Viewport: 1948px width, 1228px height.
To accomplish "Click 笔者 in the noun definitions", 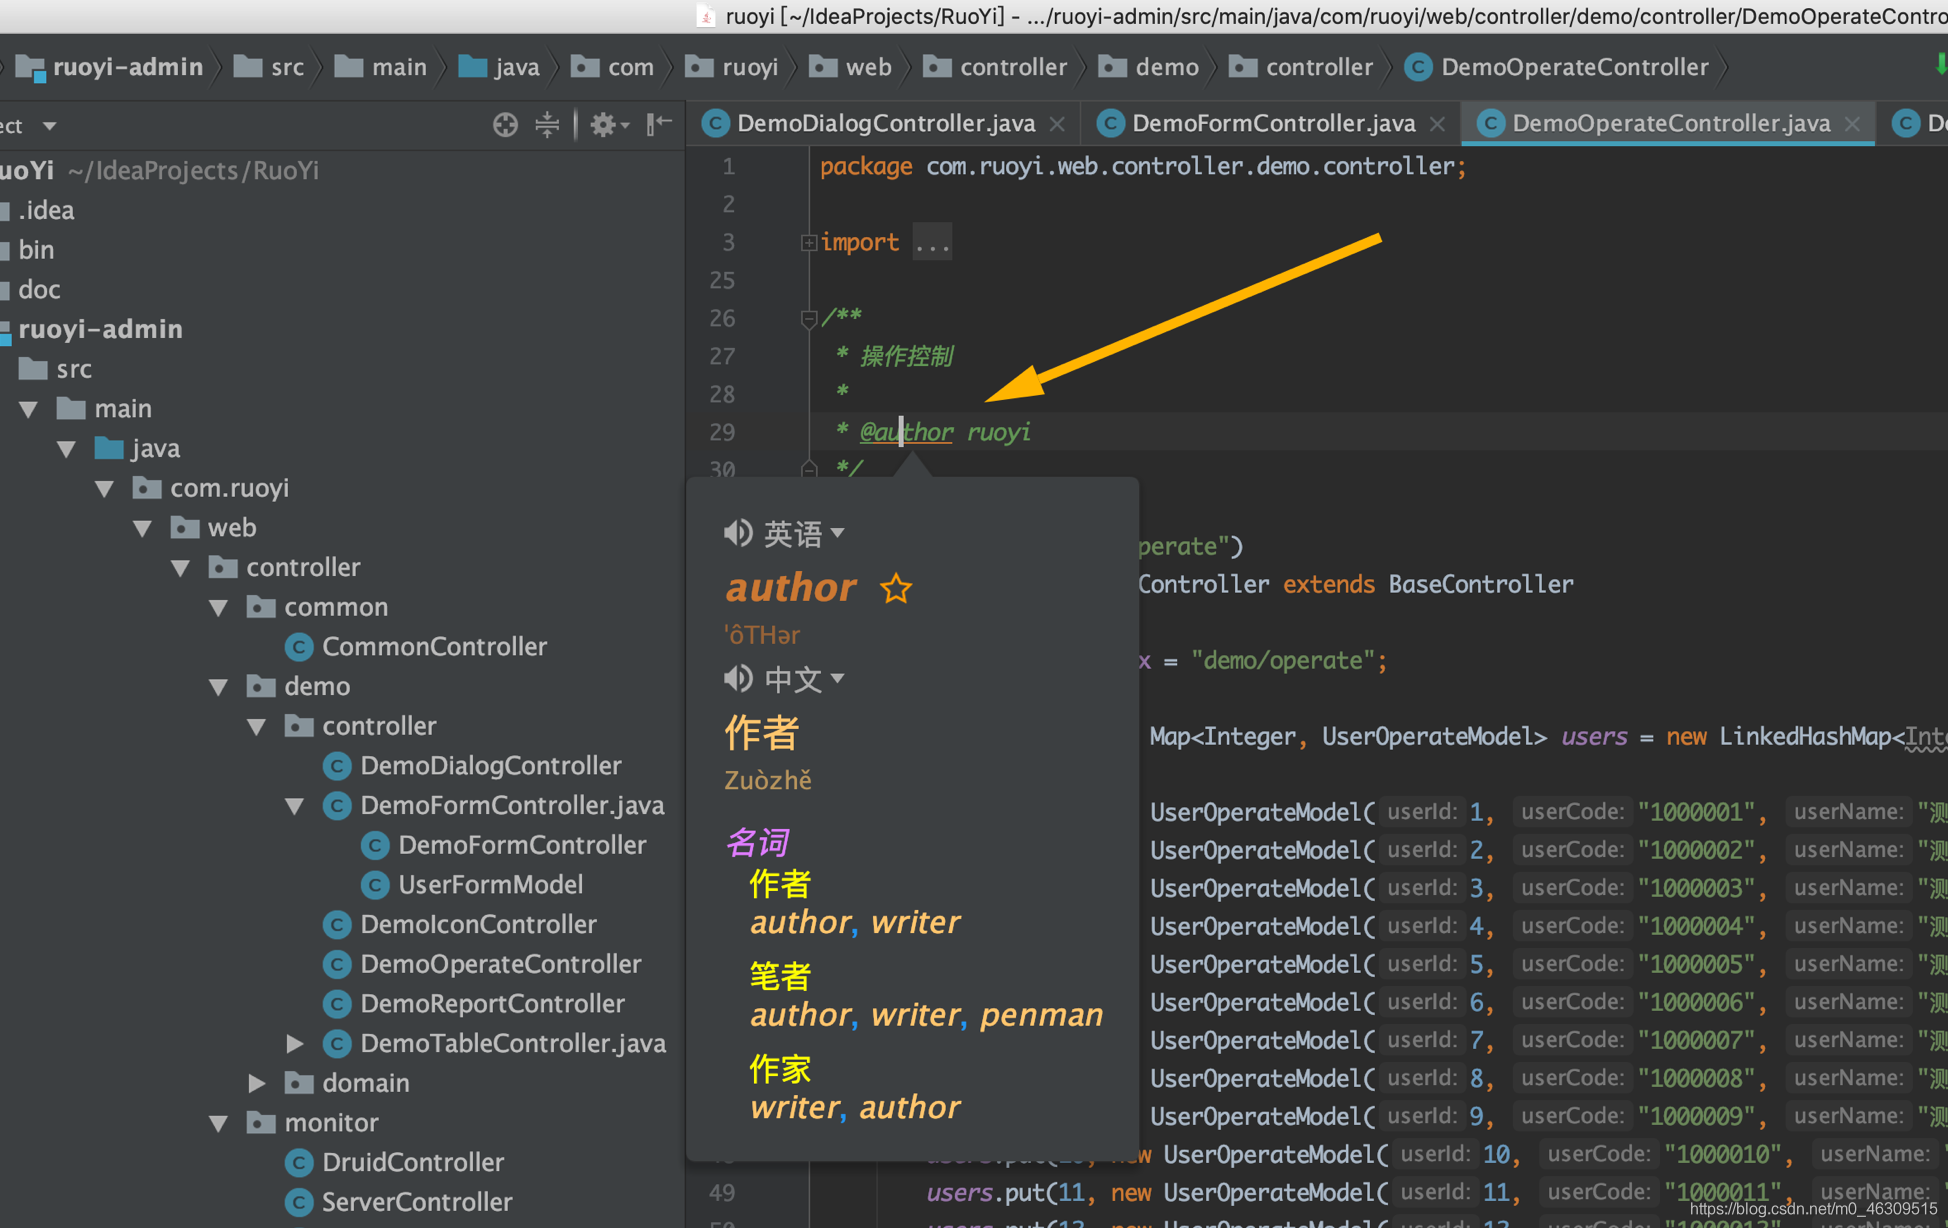I will pyautogui.click(x=780, y=976).
